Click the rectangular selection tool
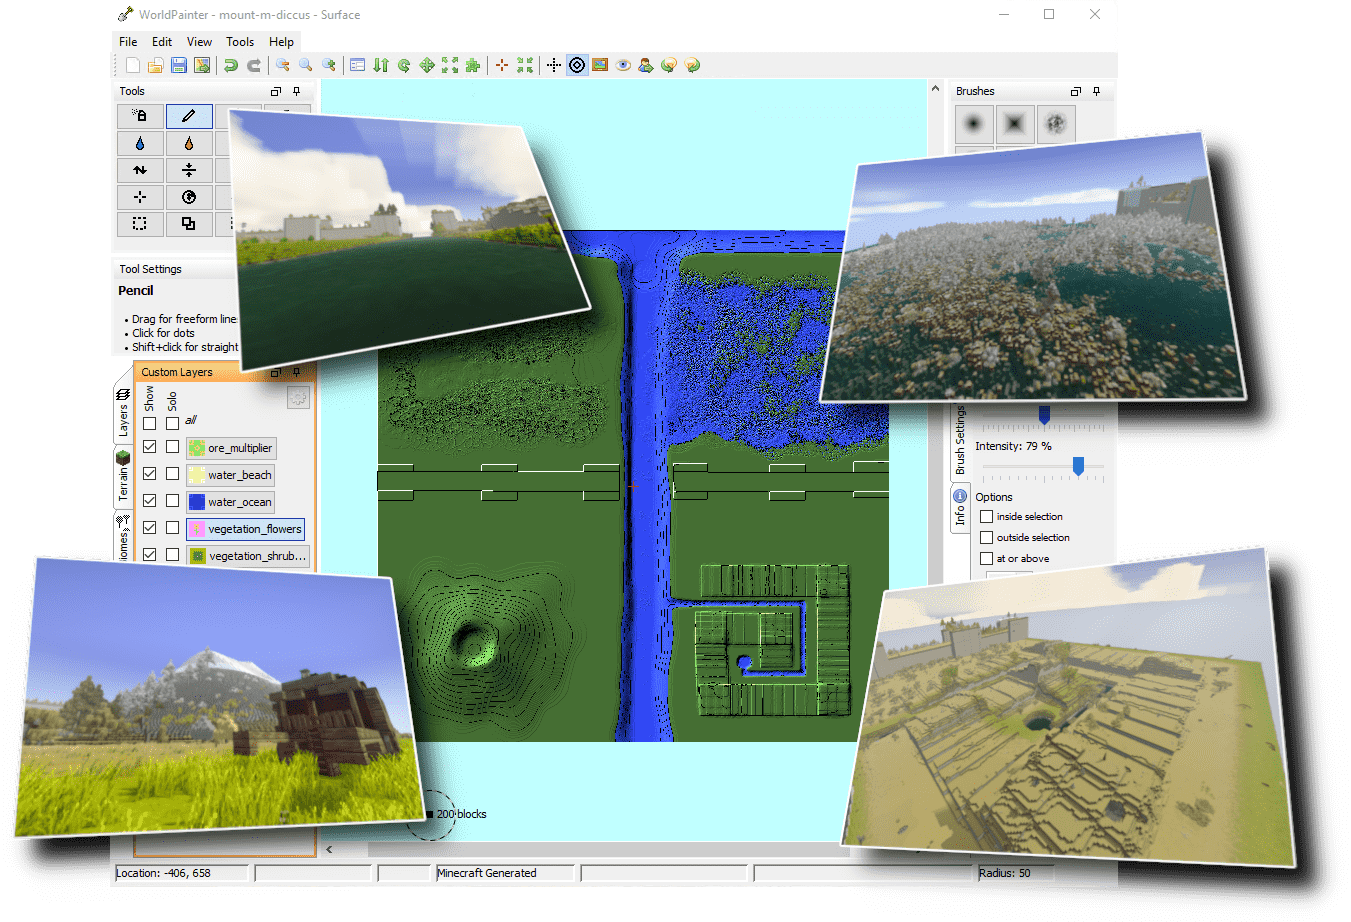The width and height of the screenshot is (1351, 922). pos(140,224)
